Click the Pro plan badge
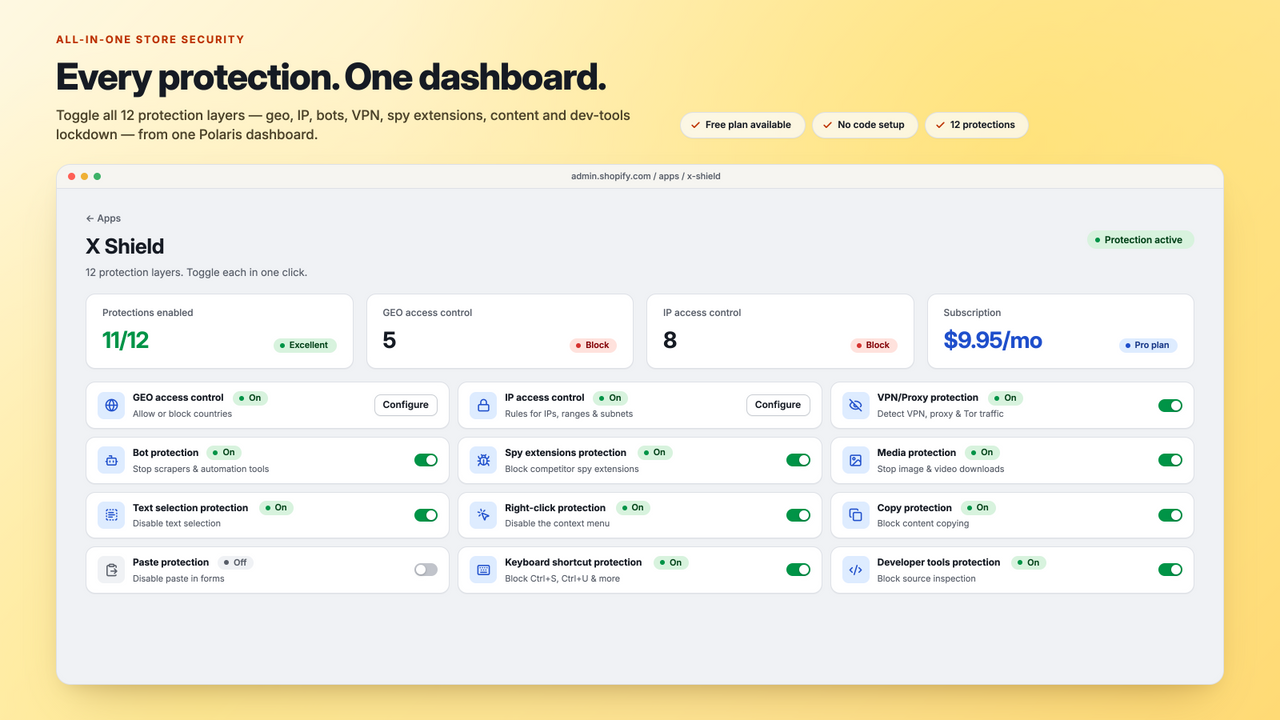This screenshot has width=1280, height=720. coord(1148,345)
